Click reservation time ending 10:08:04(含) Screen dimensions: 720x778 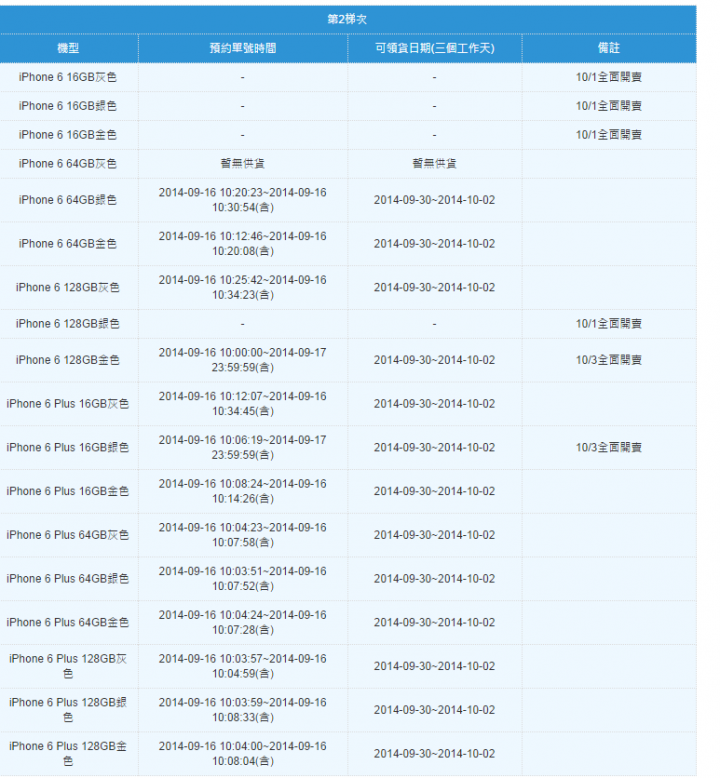[243, 754]
